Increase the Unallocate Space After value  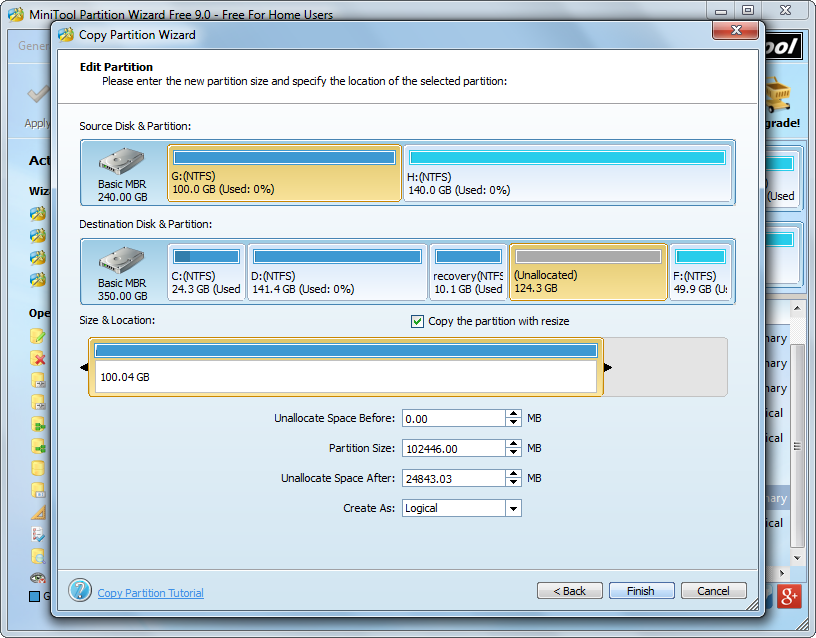(x=513, y=474)
